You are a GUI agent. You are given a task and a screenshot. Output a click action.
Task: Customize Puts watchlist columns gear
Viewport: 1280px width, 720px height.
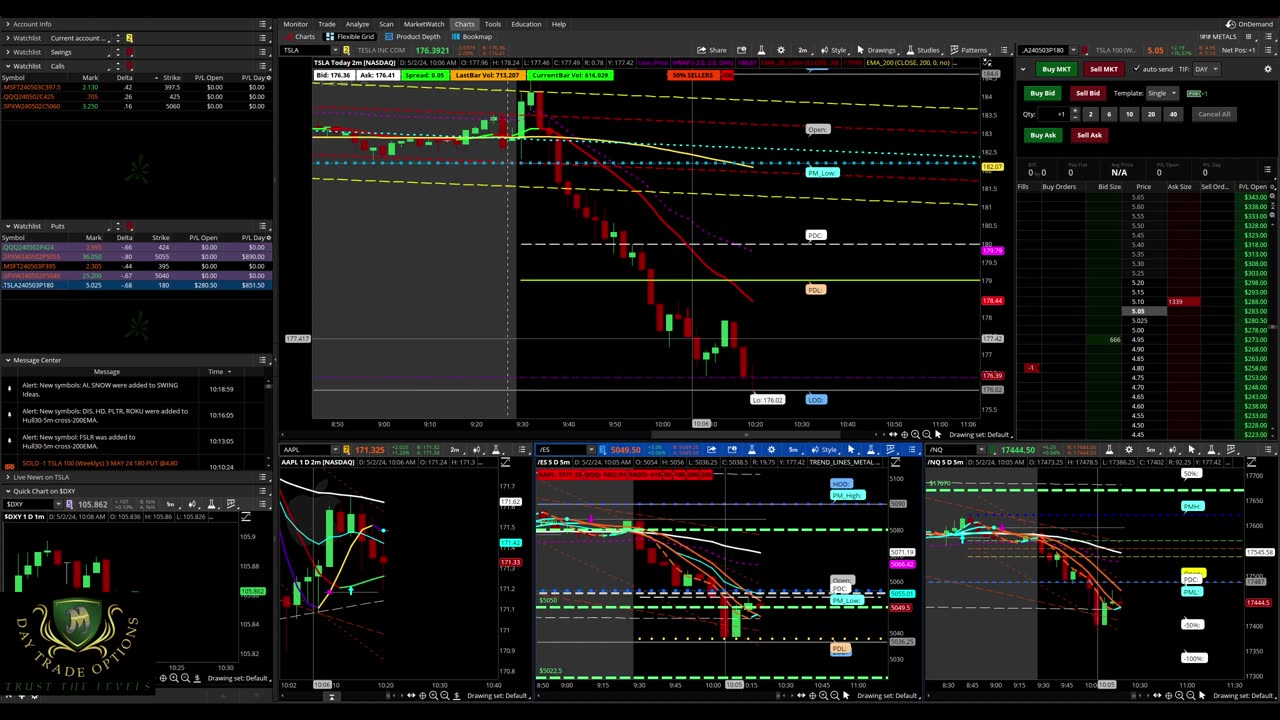click(268, 238)
